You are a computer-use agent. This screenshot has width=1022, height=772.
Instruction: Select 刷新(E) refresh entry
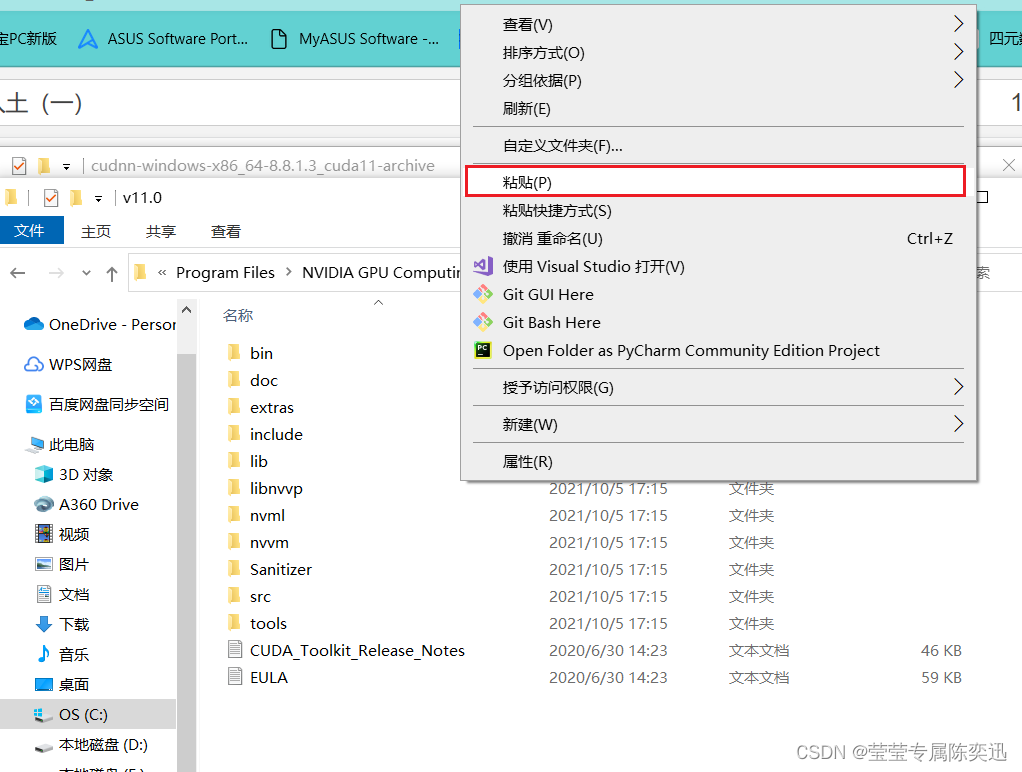click(718, 108)
